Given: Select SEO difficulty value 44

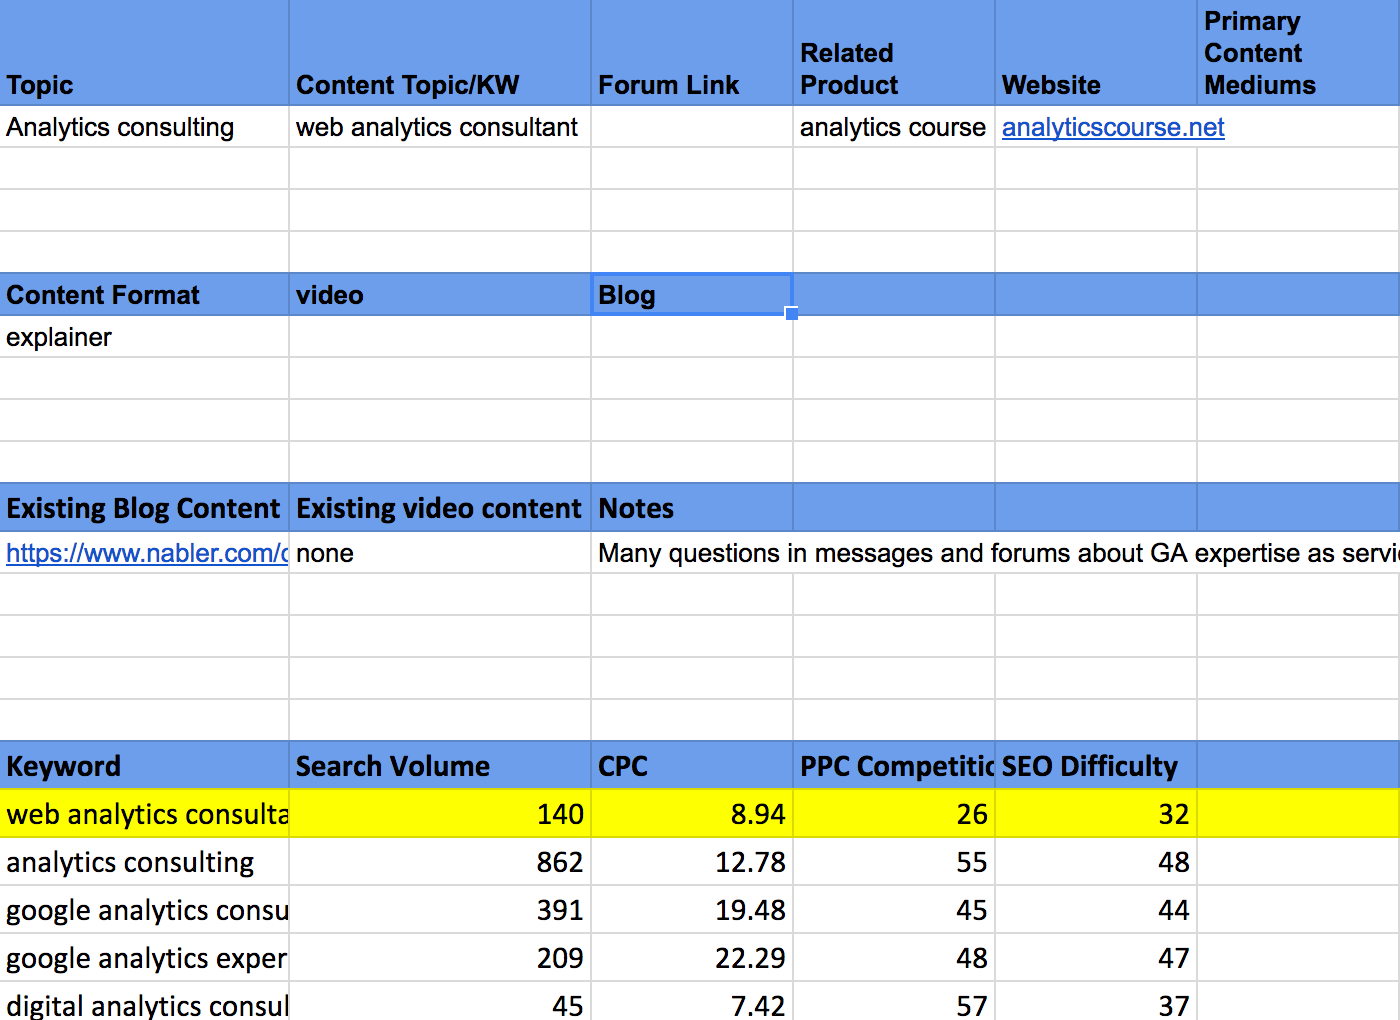Looking at the screenshot, I should coord(1096,910).
